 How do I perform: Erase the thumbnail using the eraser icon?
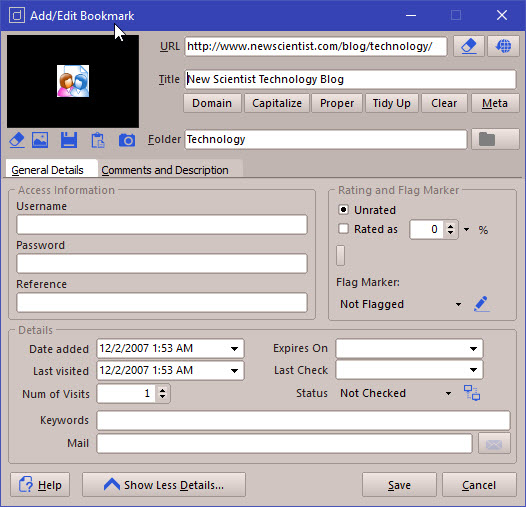coord(17,140)
